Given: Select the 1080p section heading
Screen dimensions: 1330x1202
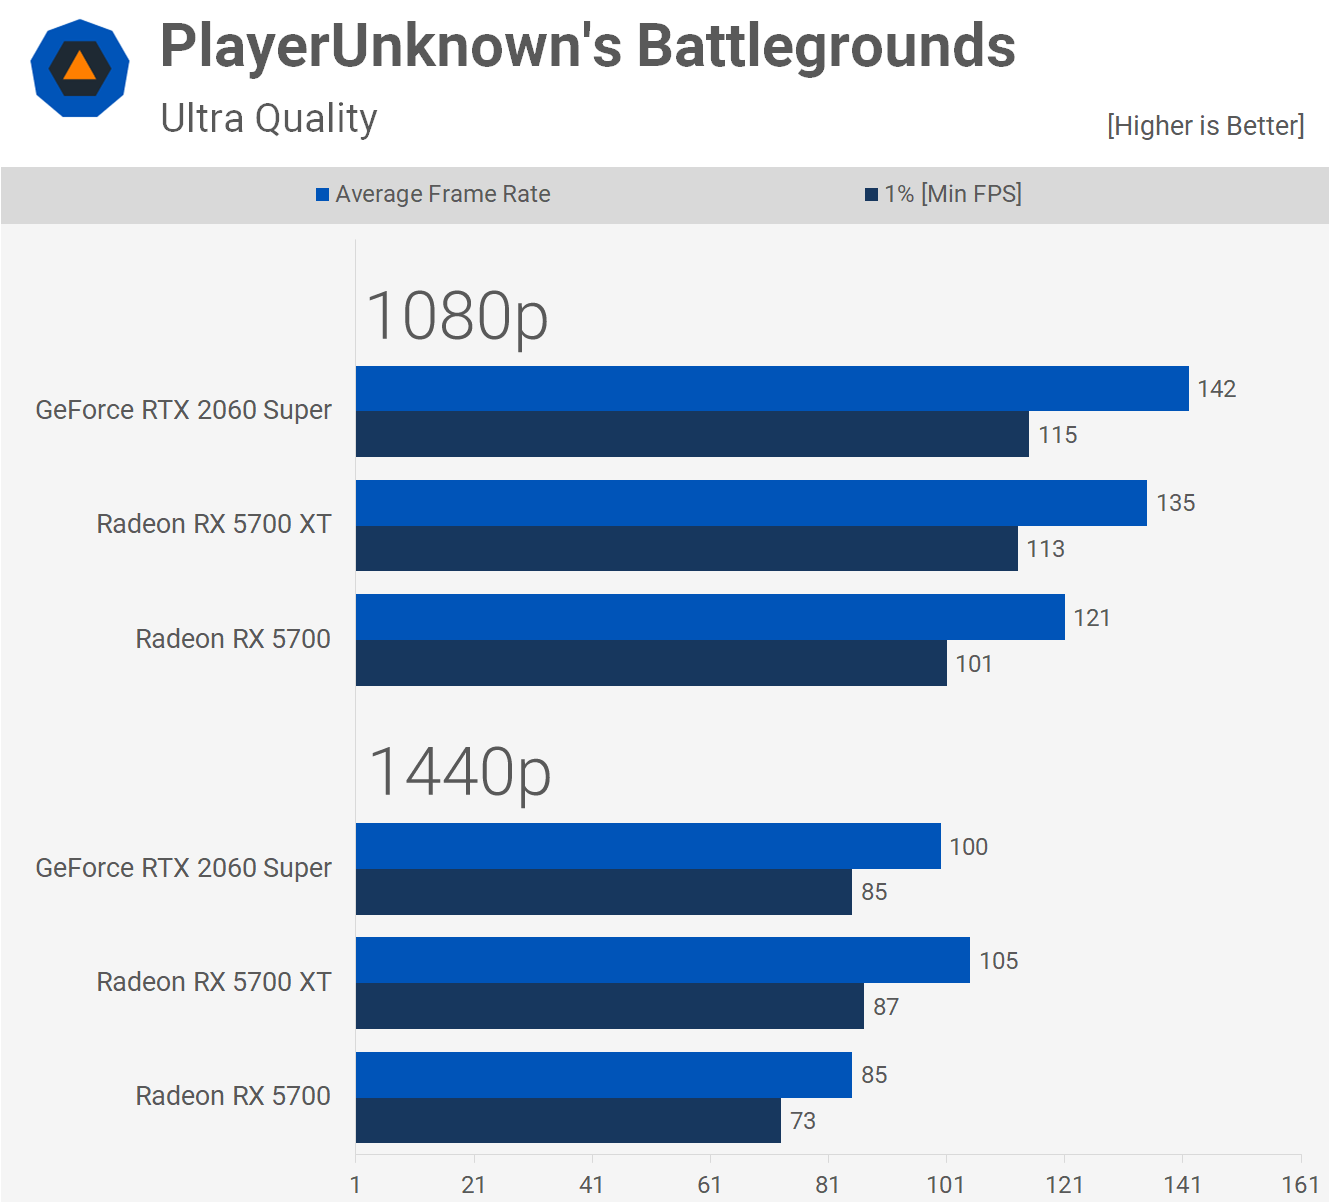Looking at the screenshot, I should [458, 316].
